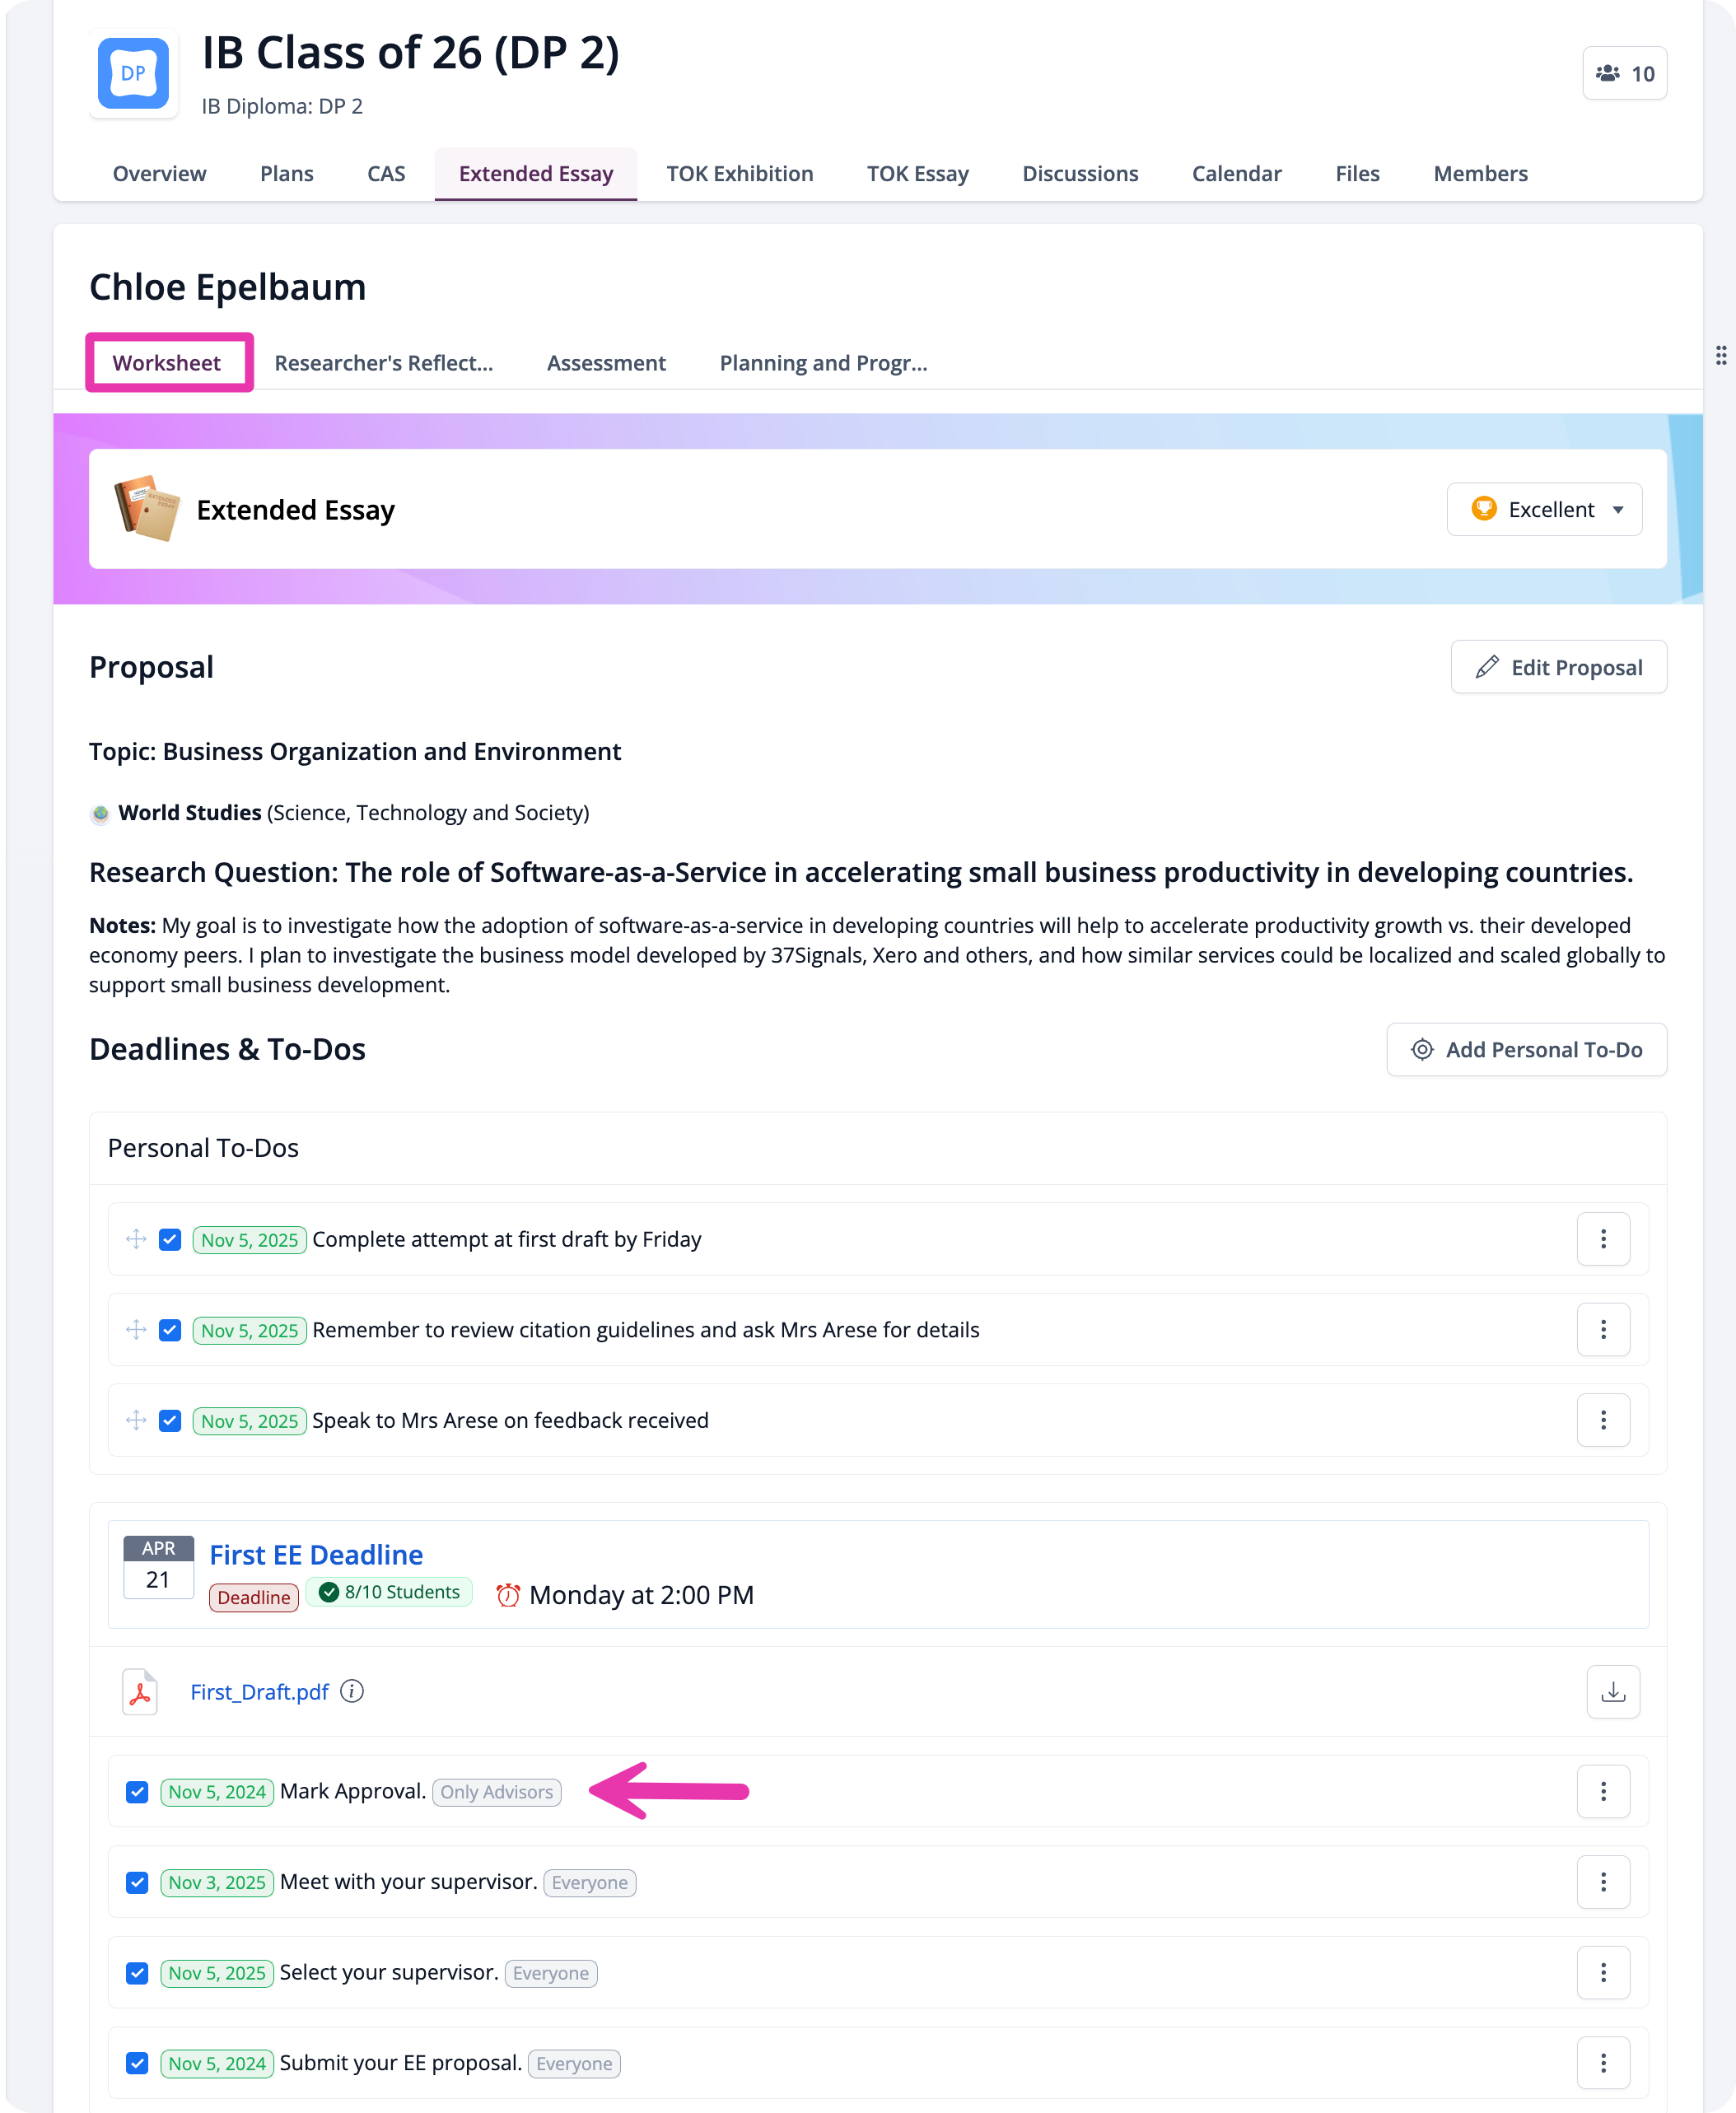The height and width of the screenshot is (2113, 1736).
Task: Click the DP class logo icon
Action: coord(133,73)
